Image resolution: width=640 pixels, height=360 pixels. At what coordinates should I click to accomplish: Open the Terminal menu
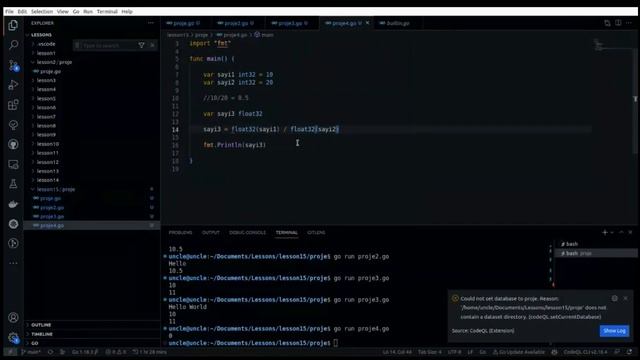click(x=107, y=11)
